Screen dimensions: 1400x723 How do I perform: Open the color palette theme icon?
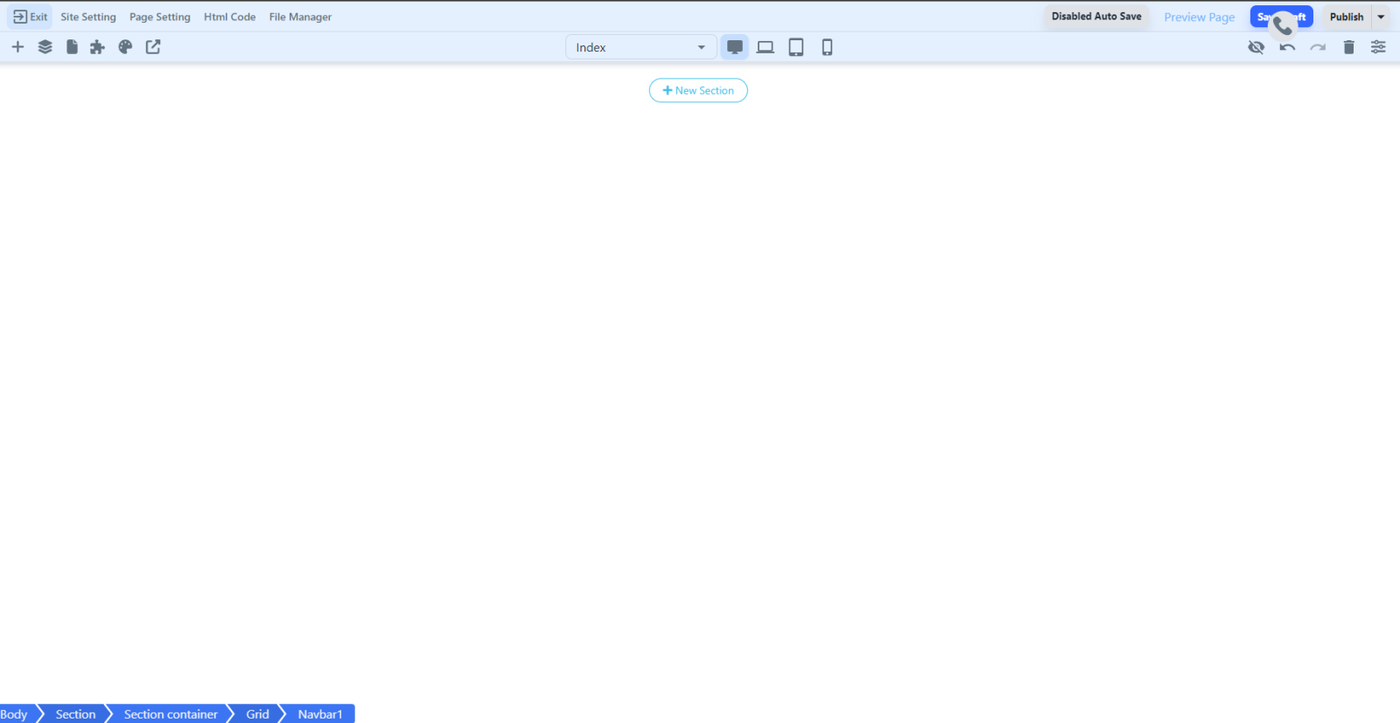click(125, 47)
